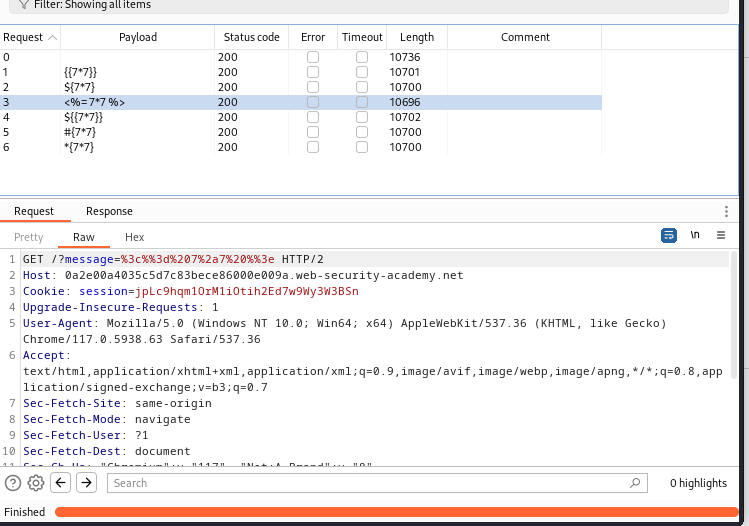
Task: Click the 0 highlights label
Action: click(x=698, y=483)
